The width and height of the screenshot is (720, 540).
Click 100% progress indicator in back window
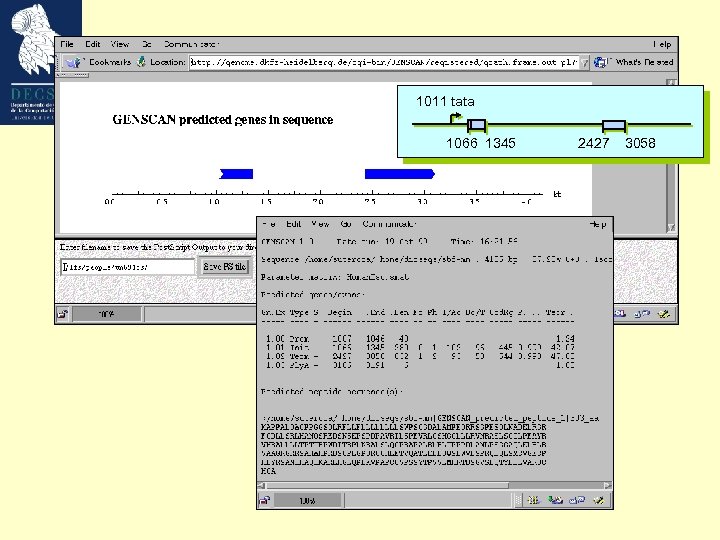point(107,314)
